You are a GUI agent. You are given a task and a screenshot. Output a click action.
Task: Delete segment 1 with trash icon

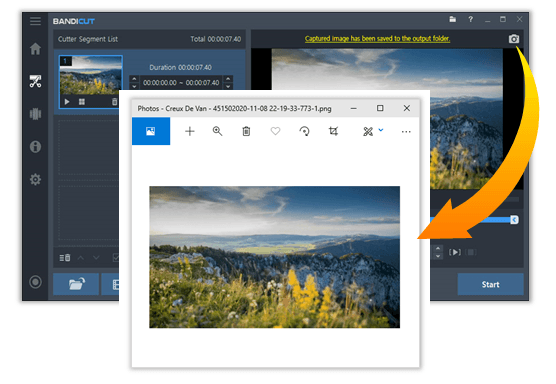[x=114, y=102]
